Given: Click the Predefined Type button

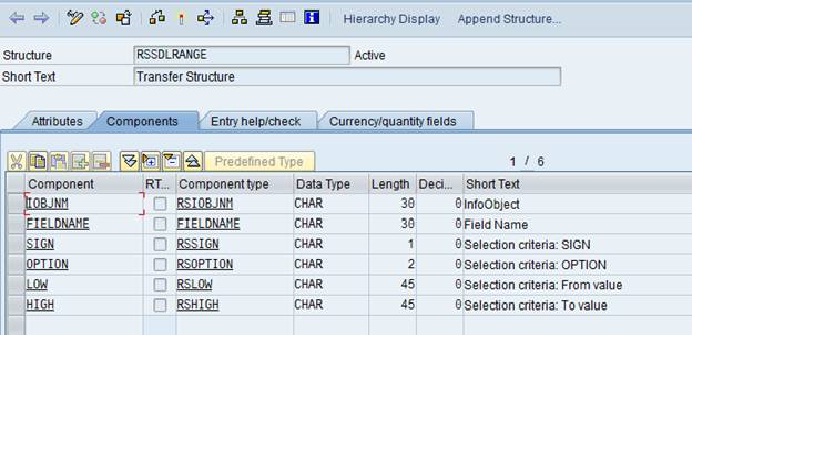Looking at the screenshot, I should (260, 161).
